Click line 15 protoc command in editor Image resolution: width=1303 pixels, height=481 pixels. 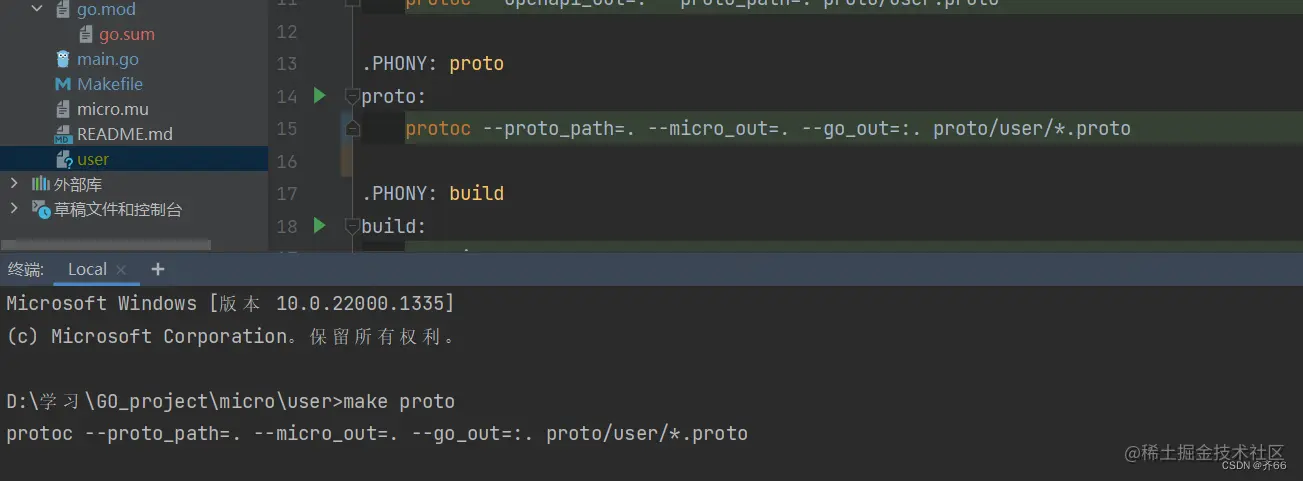click(x=768, y=128)
